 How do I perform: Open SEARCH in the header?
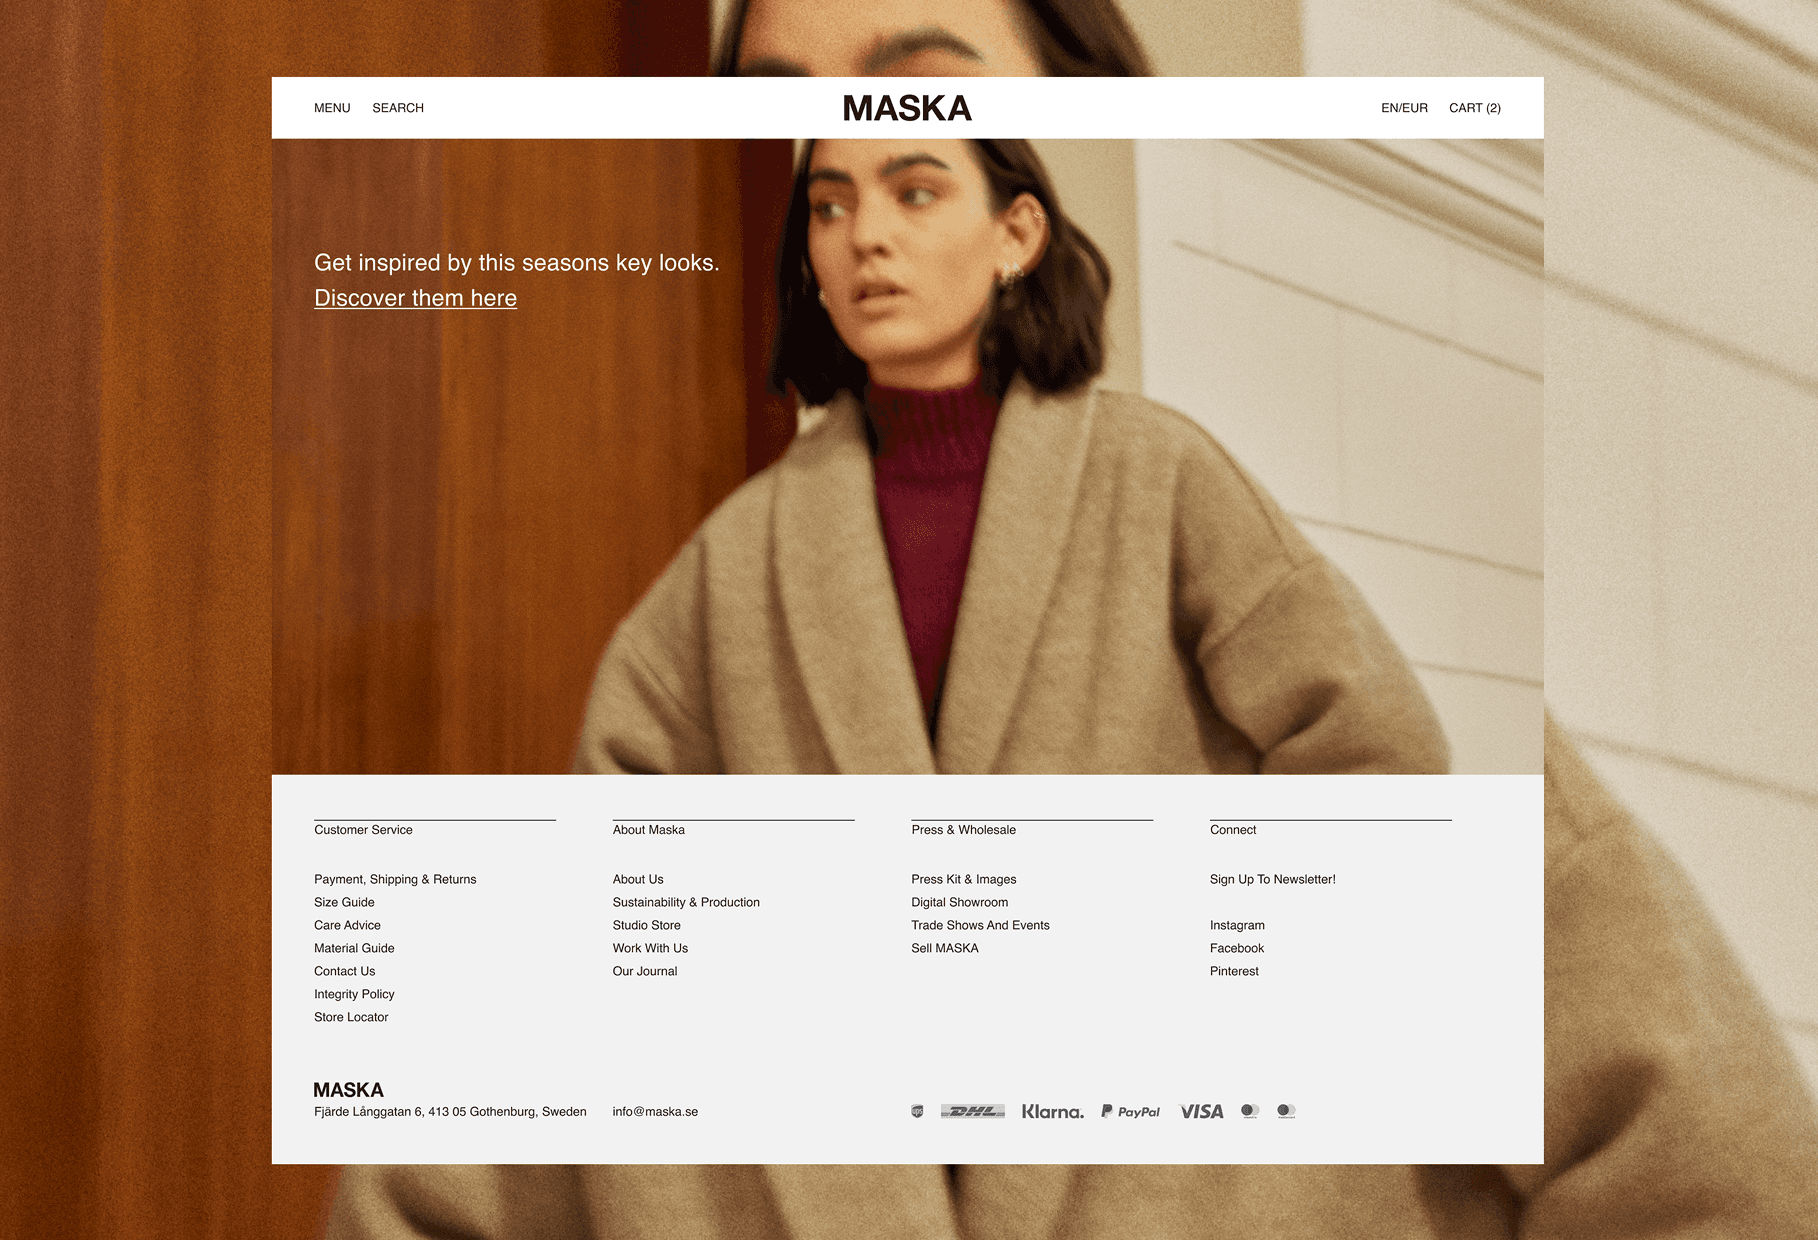pos(398,108)
